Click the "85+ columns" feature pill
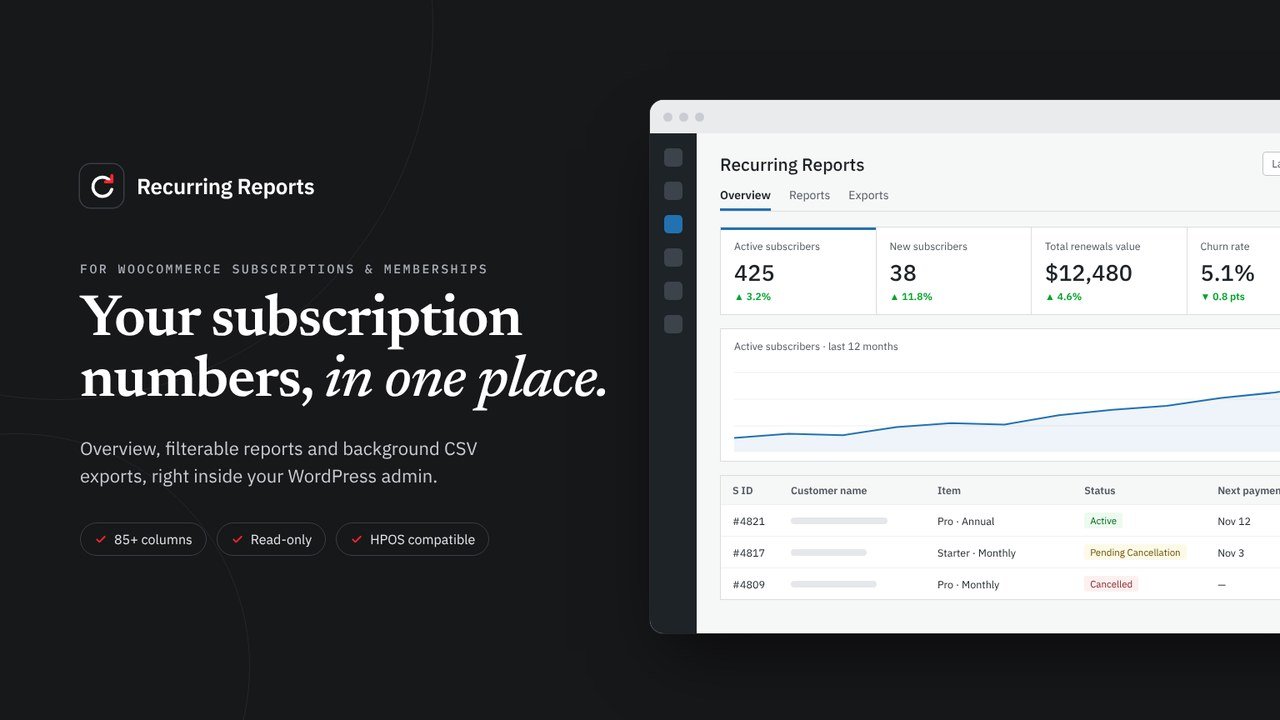The image size is (1280, 720). click(x=143, y=539)
